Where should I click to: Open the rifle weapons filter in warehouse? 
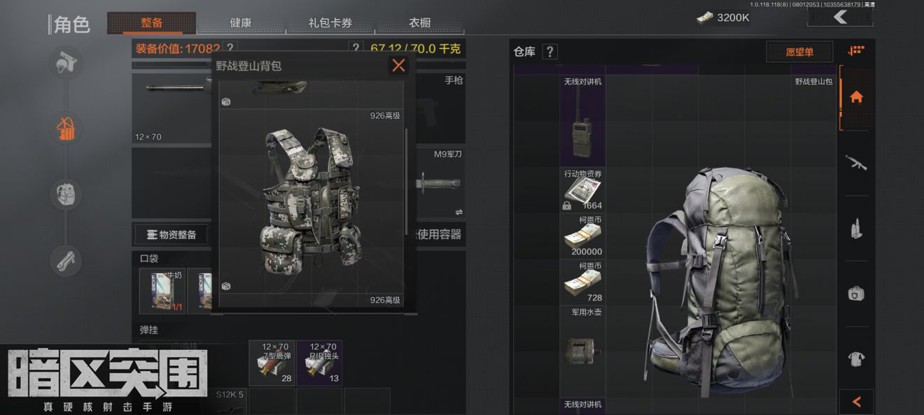click(856, 163)
